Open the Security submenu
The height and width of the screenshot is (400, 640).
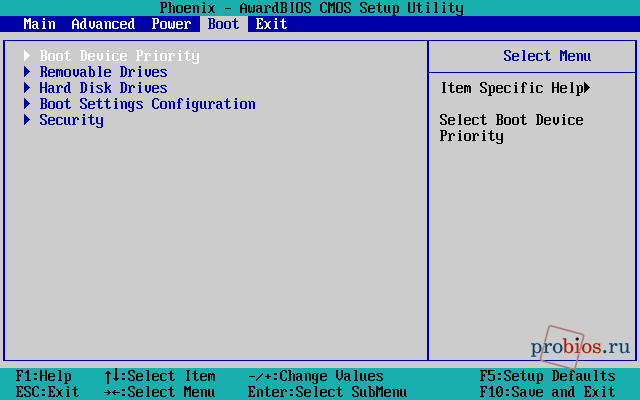pyautogui.click(x=71, y=120)
